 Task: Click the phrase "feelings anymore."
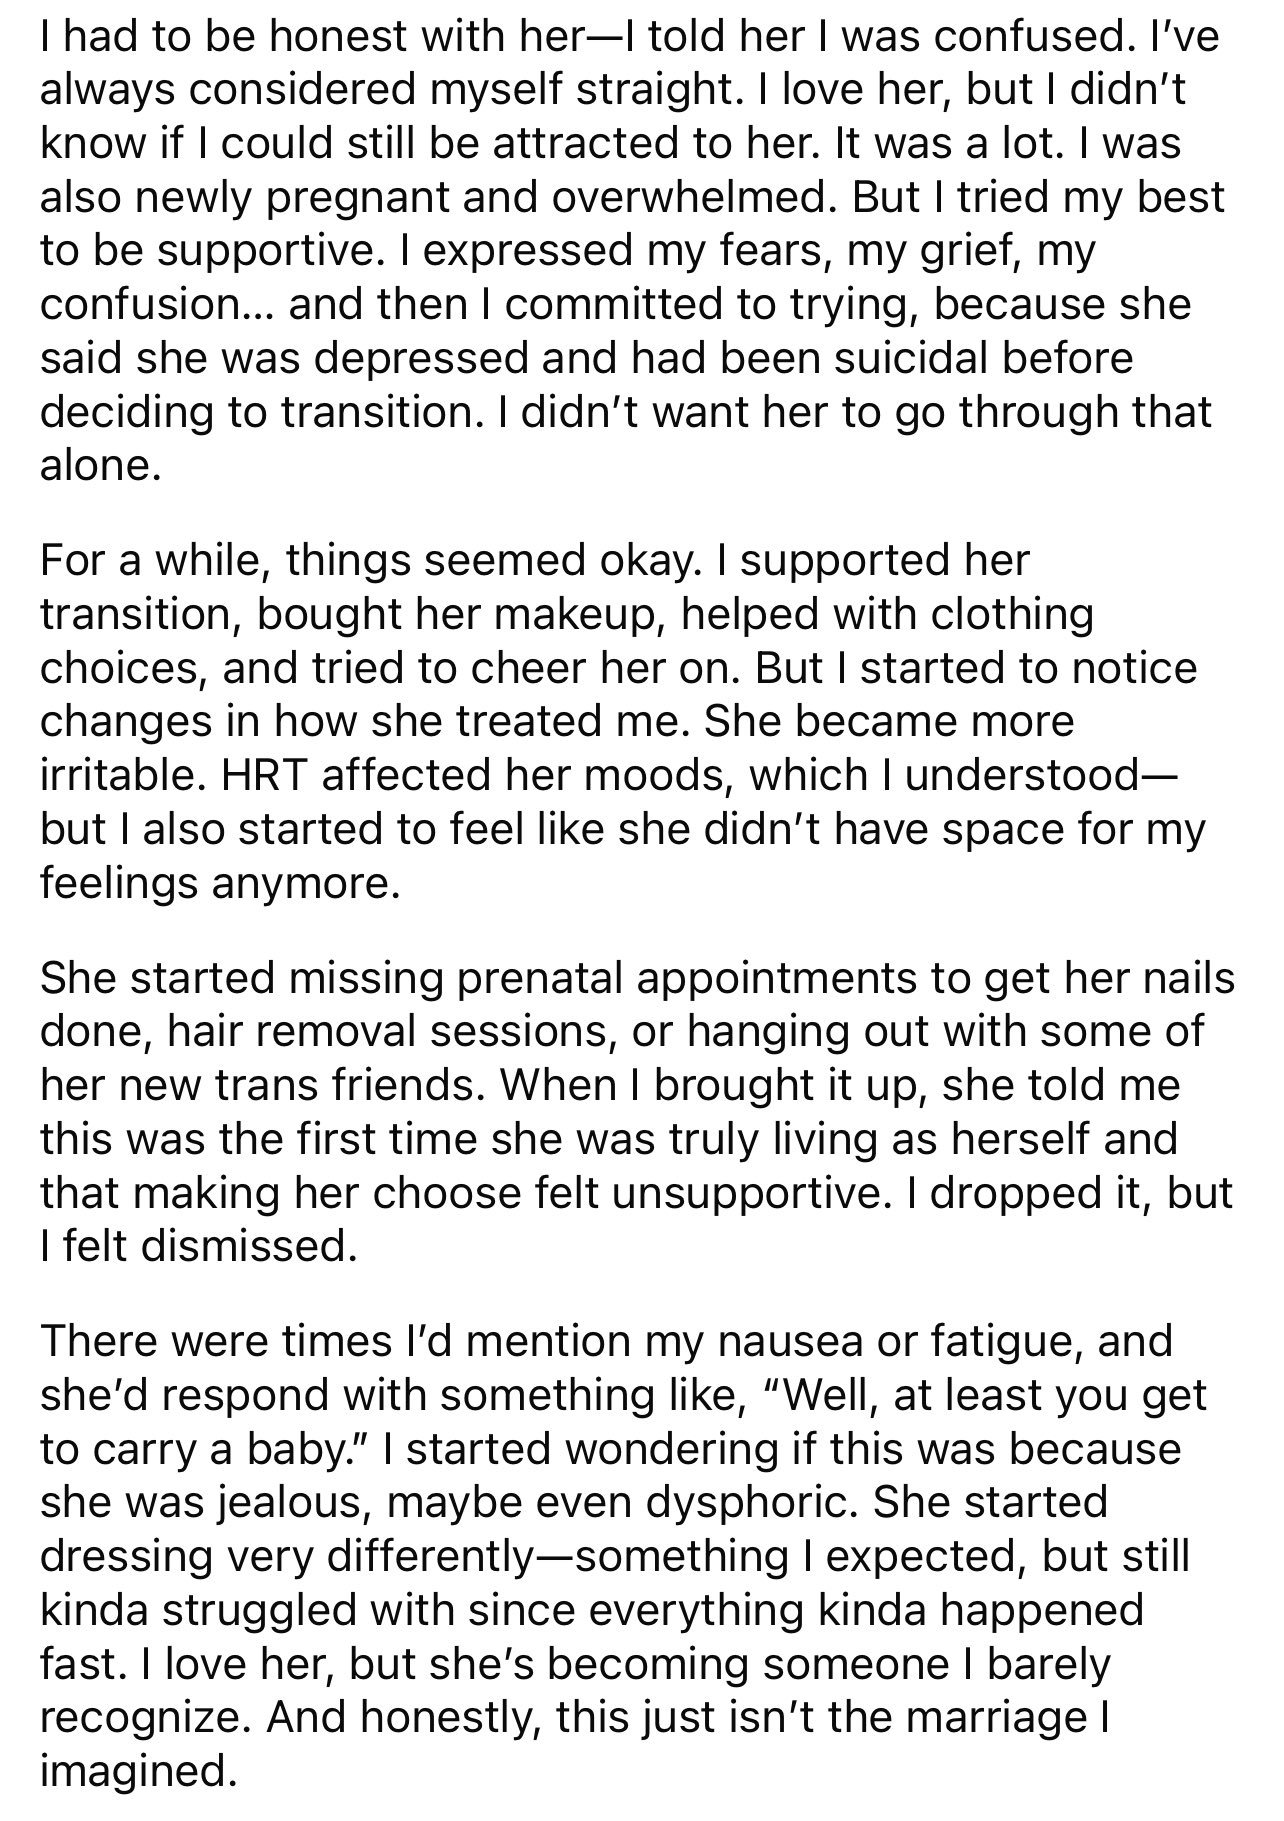(220, 884)
